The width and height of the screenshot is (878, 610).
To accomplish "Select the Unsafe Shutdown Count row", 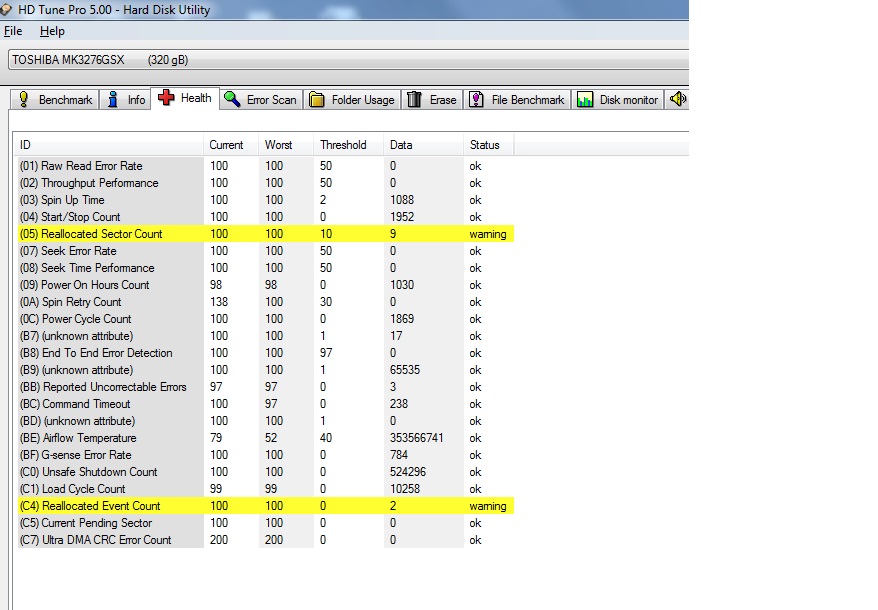I will (266, 472).
